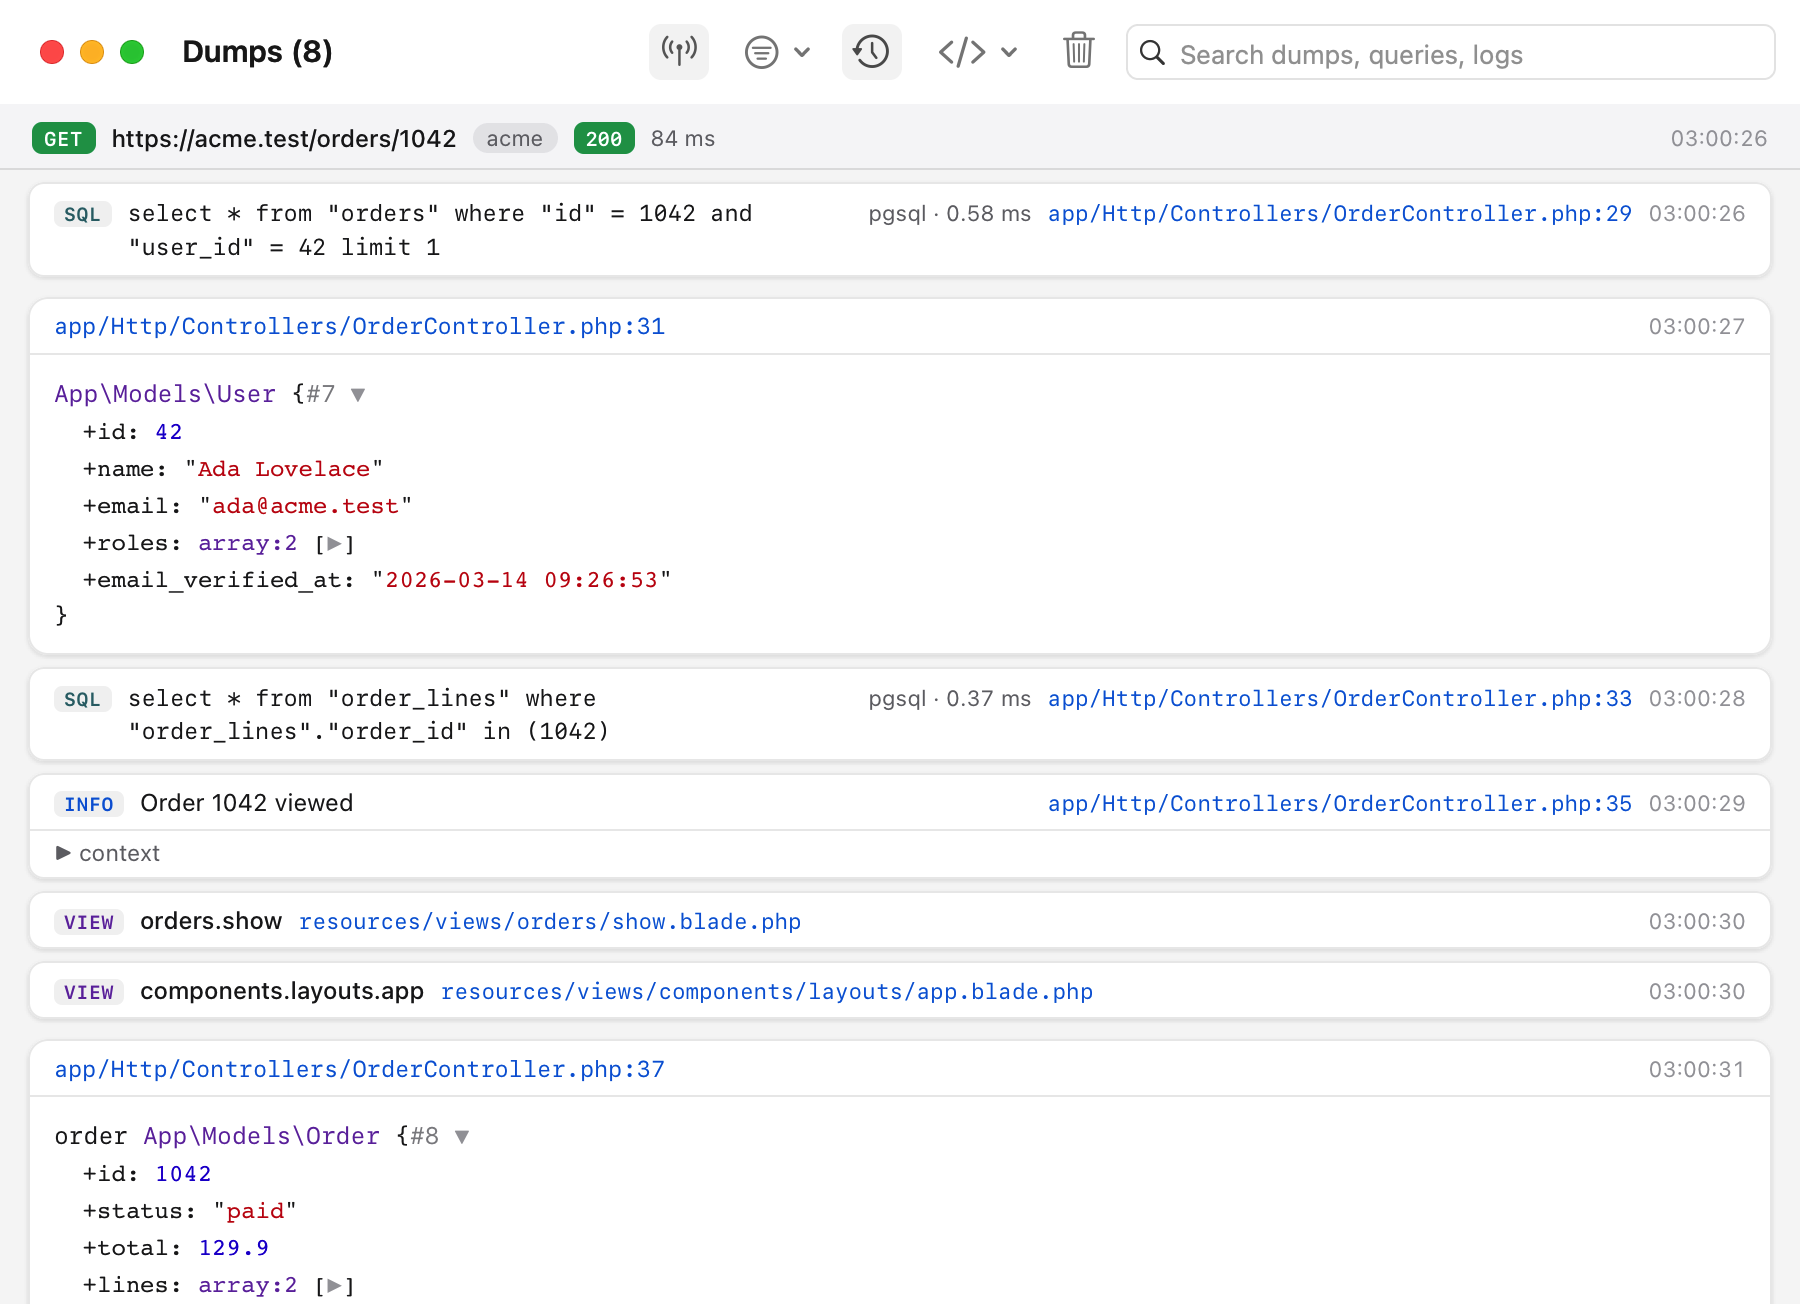The height and width of the screenshot is (1304, 1800).
Task: Click the "Dumps (8)" window title
Action: click(x=257, y=52)
